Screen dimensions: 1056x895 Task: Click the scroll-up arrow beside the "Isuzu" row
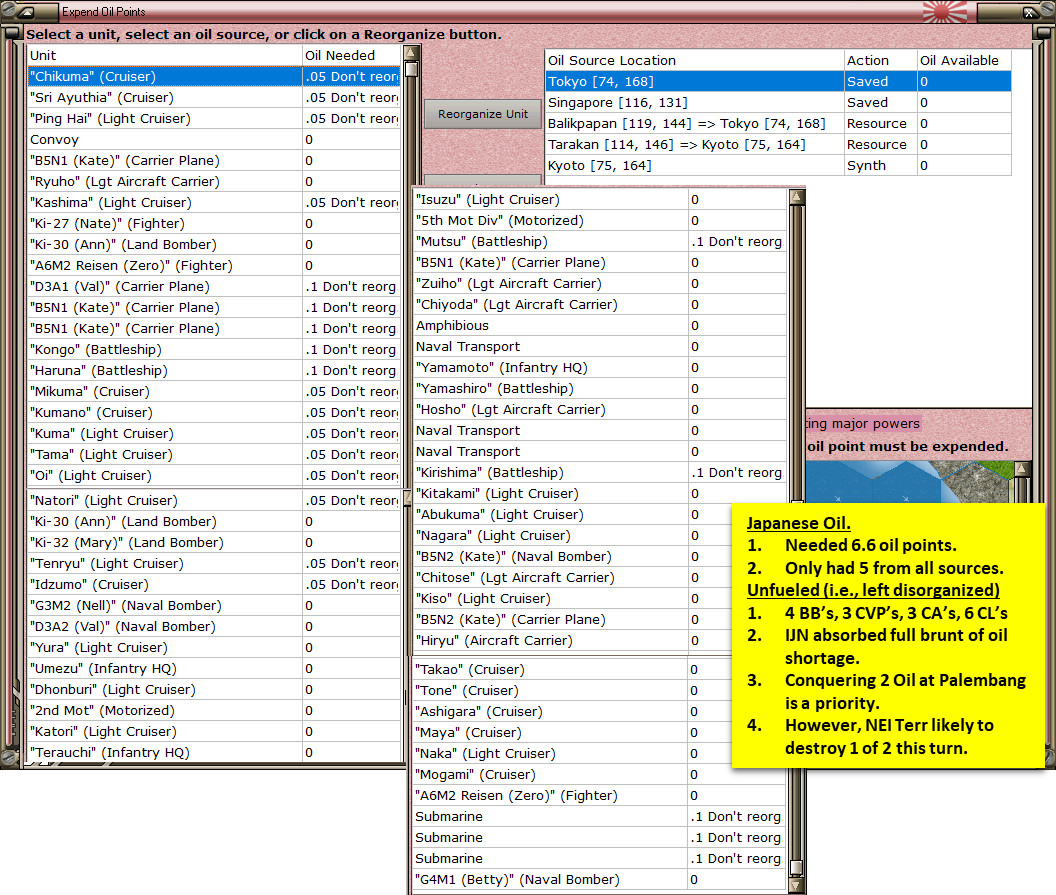click(x=797, y=197)
